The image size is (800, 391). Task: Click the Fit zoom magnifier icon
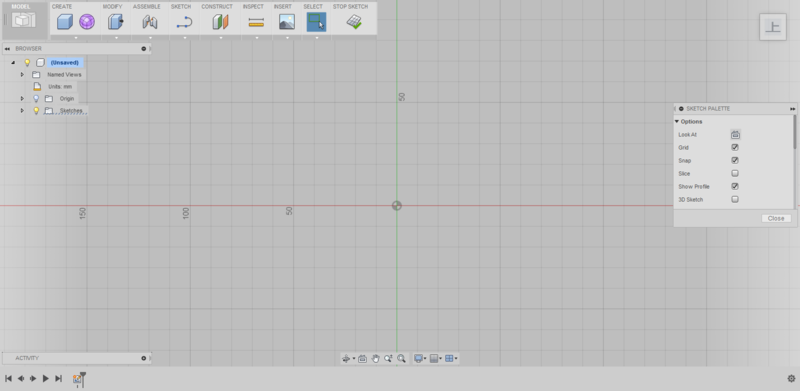coord(402,359)
